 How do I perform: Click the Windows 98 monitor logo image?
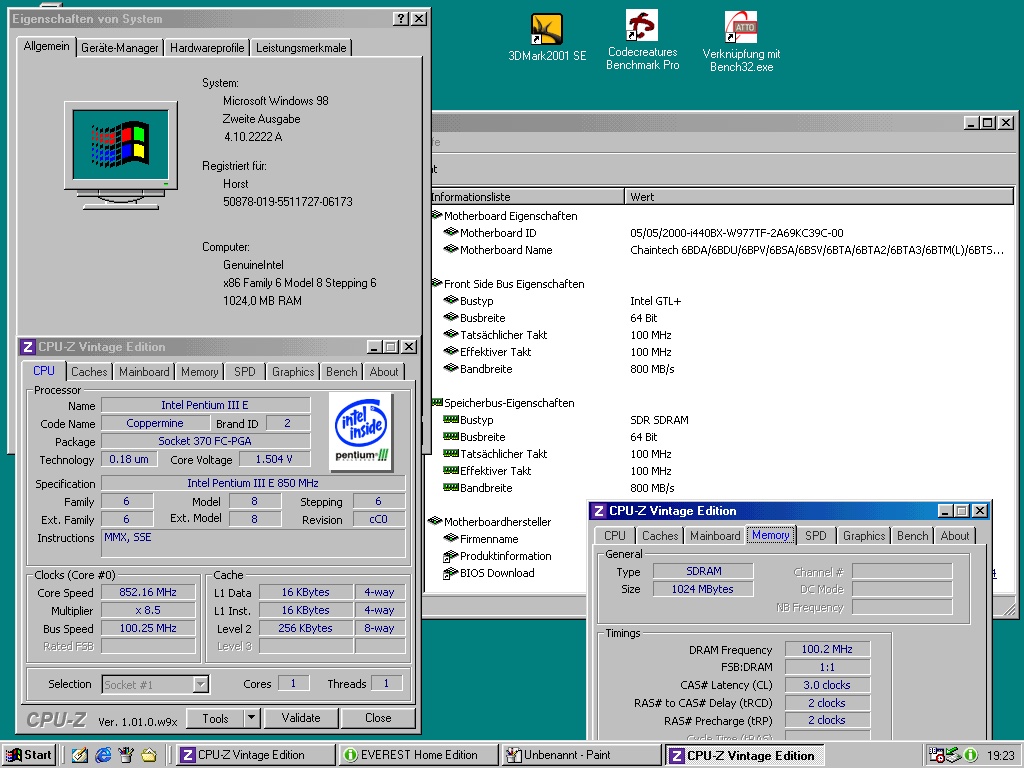click(x=119, y=146)
